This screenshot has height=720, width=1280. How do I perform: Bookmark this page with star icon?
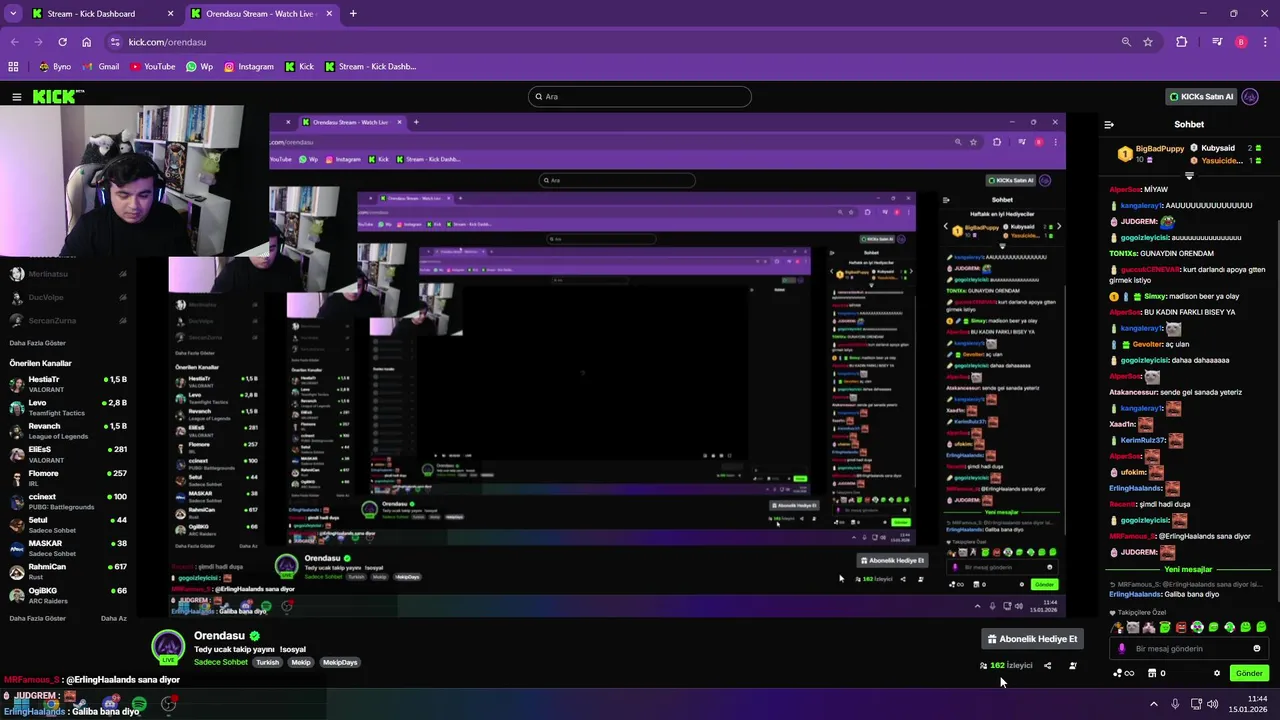click(x=1148, y=42)
